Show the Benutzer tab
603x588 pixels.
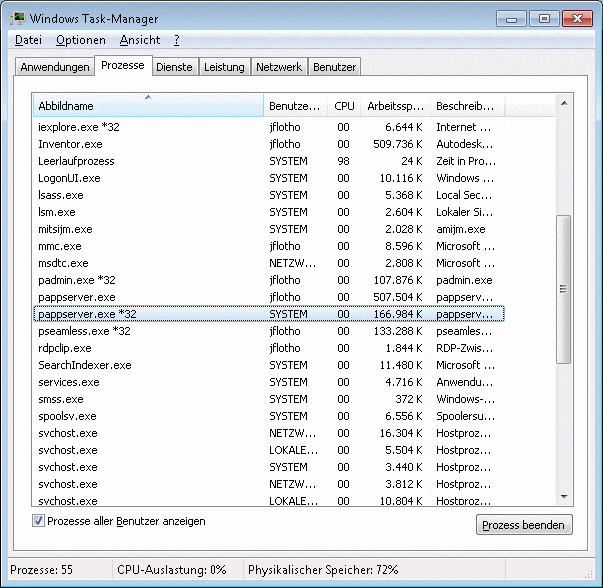pyautogui.click(x=334, y=67)
